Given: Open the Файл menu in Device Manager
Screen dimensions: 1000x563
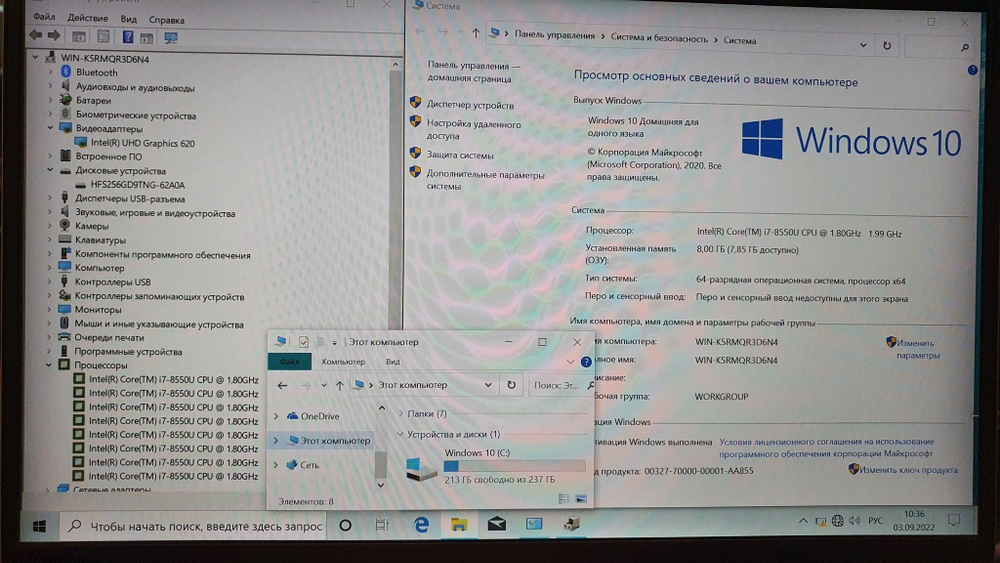Looking at the screenshot, I should pos(43,17).
